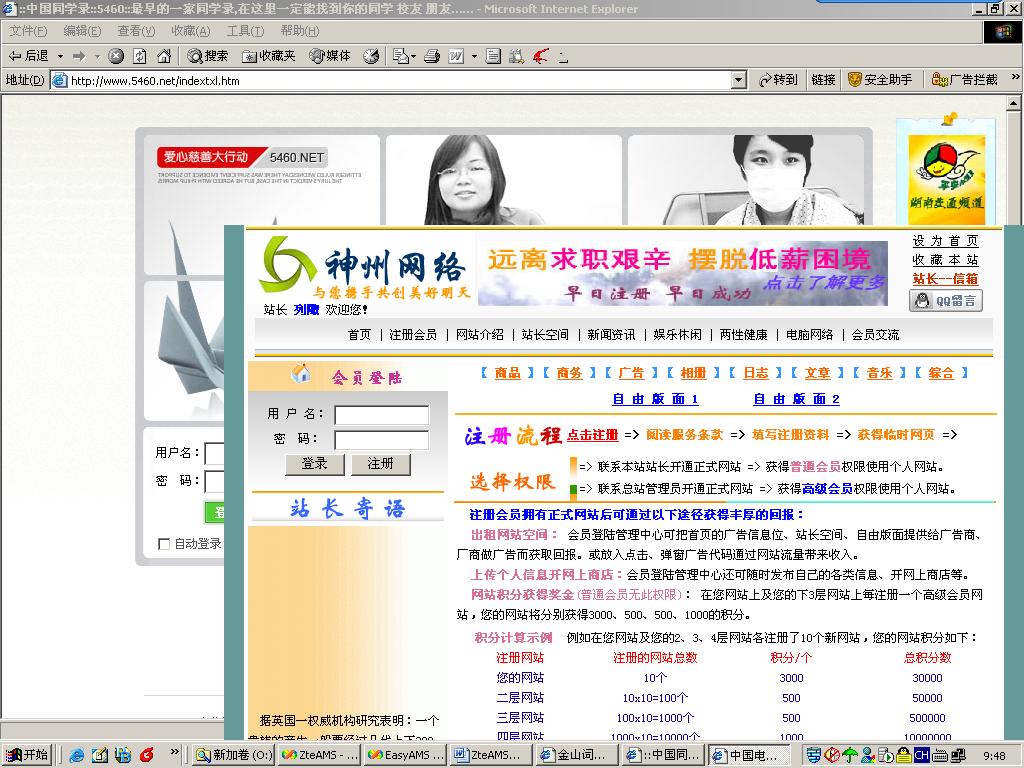Click the 登录 button in 会员登陆
Viewport: 1024px width, 768px height.
coord(314,464)
